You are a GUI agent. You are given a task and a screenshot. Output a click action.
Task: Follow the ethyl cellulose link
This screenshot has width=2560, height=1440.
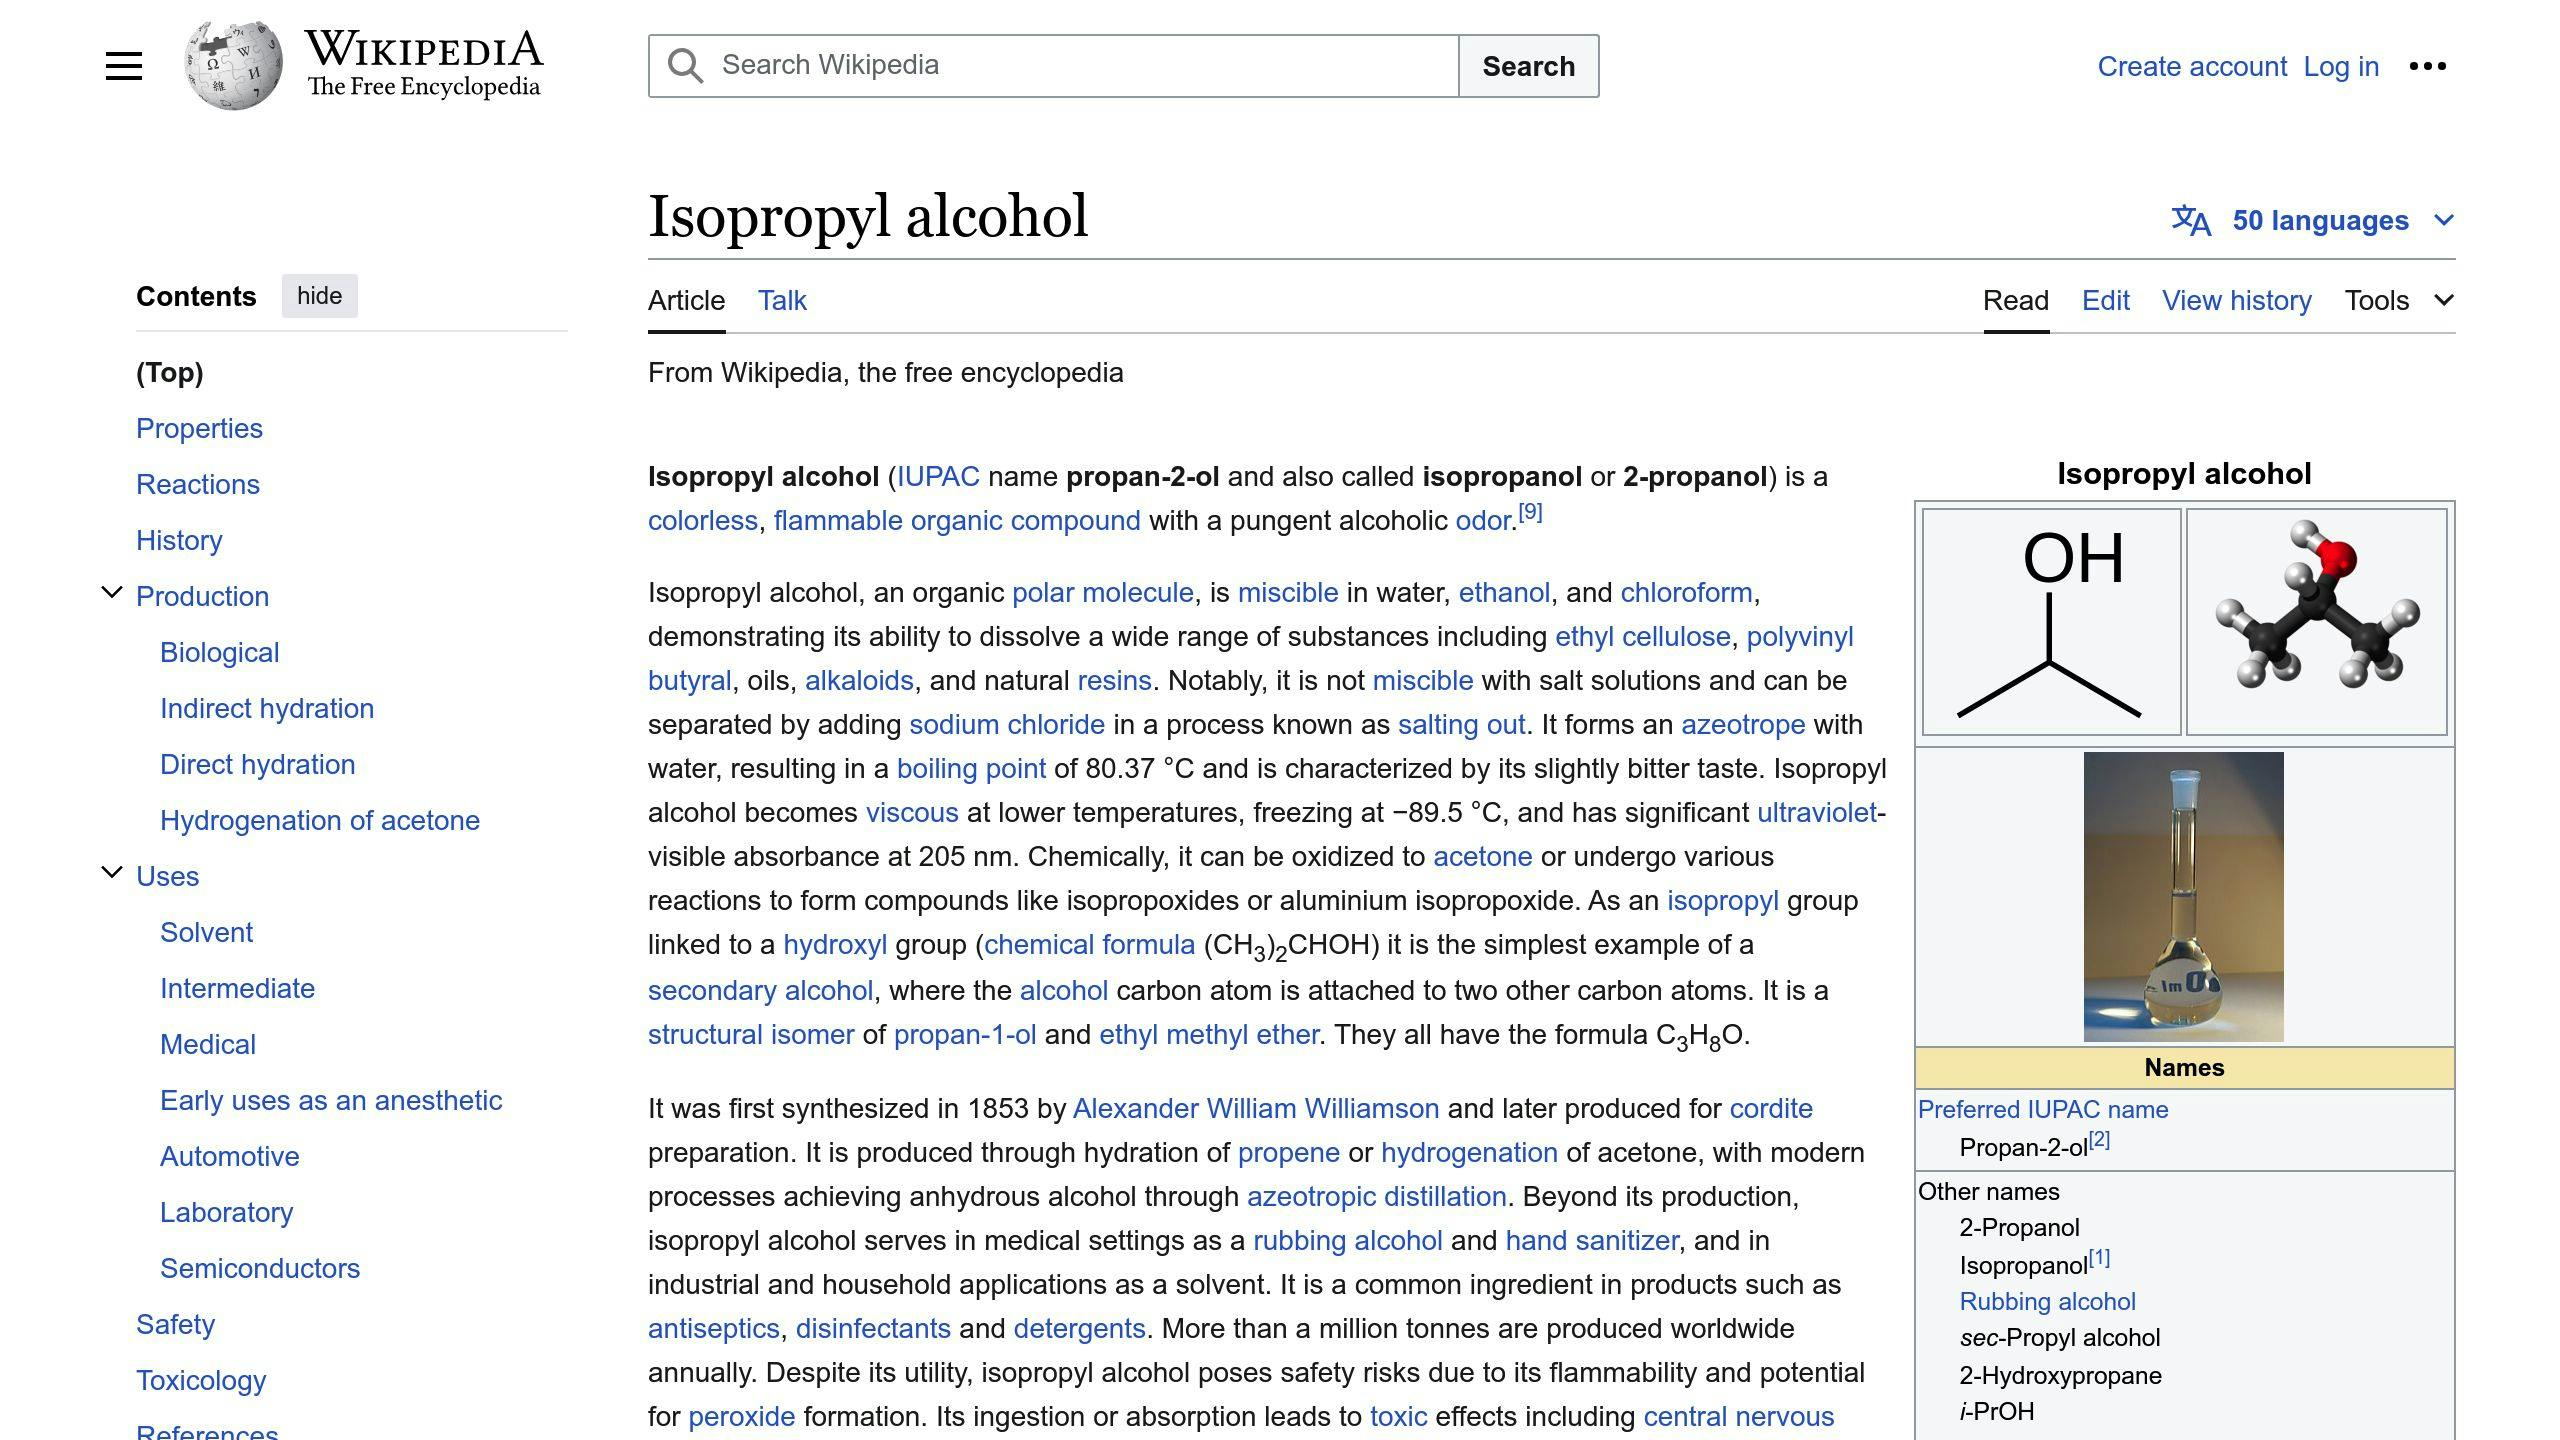tap(1642, 637)
